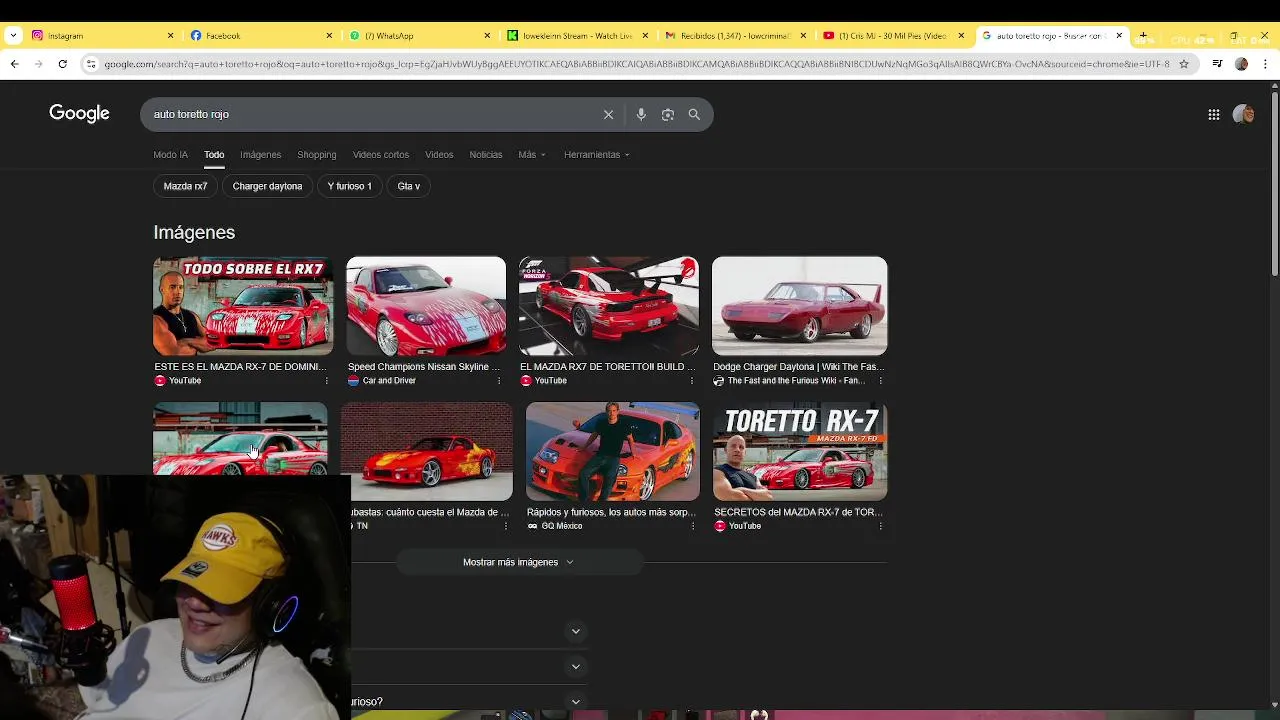Viewport: 1280px width, 720px height.
Task: Expand first related question chevron
Action: click(575, 631)
